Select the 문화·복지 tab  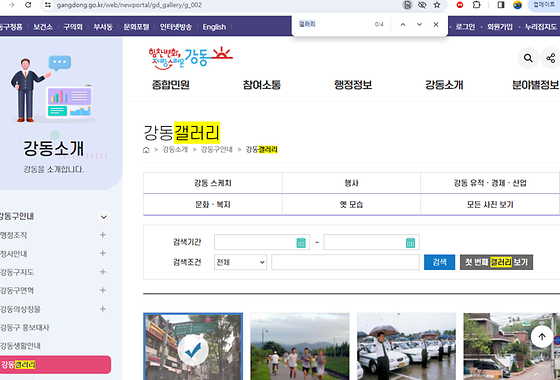[213, 205]
